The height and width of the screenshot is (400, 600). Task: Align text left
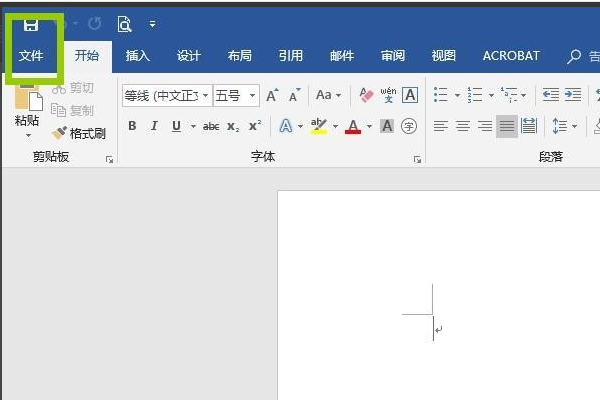click(441, 126)
